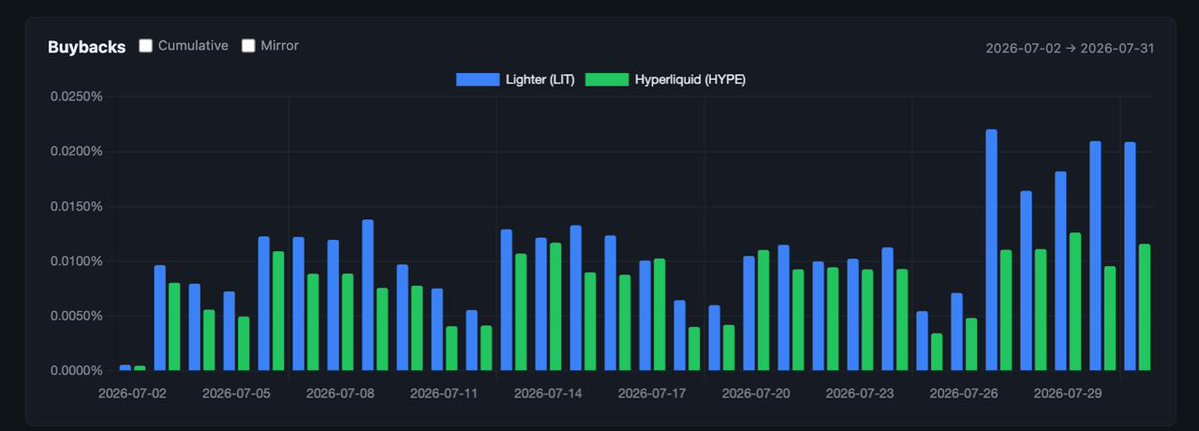
Task: Toggle the Mirror checkbox
Action: coord(248,46)
